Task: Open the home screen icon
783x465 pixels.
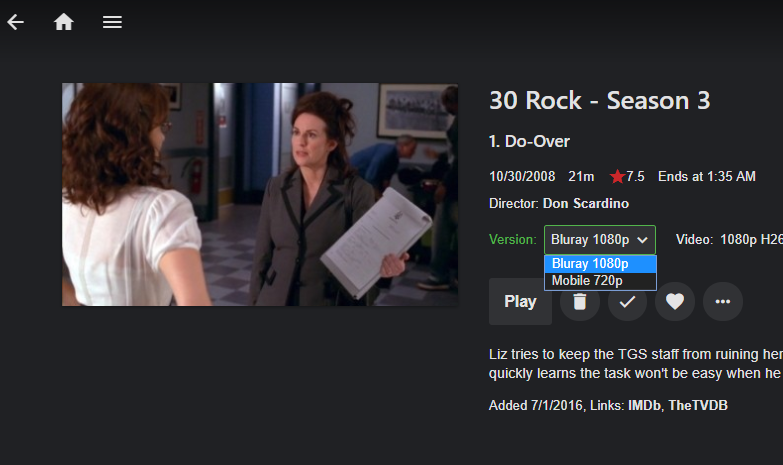Action: (63, 22)
